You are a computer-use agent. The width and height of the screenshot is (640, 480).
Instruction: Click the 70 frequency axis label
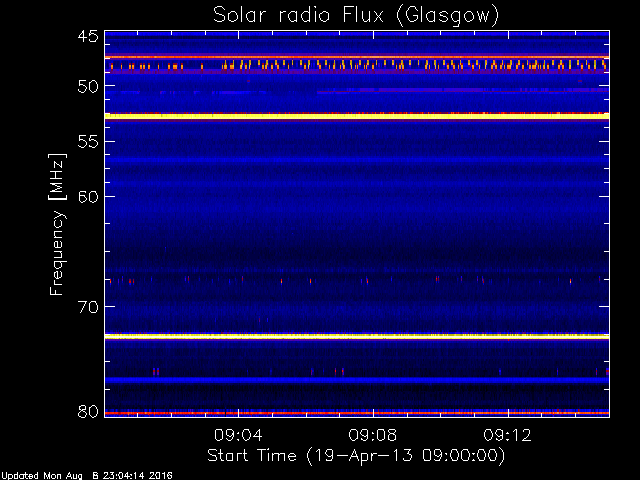click(x=88, y=307)
